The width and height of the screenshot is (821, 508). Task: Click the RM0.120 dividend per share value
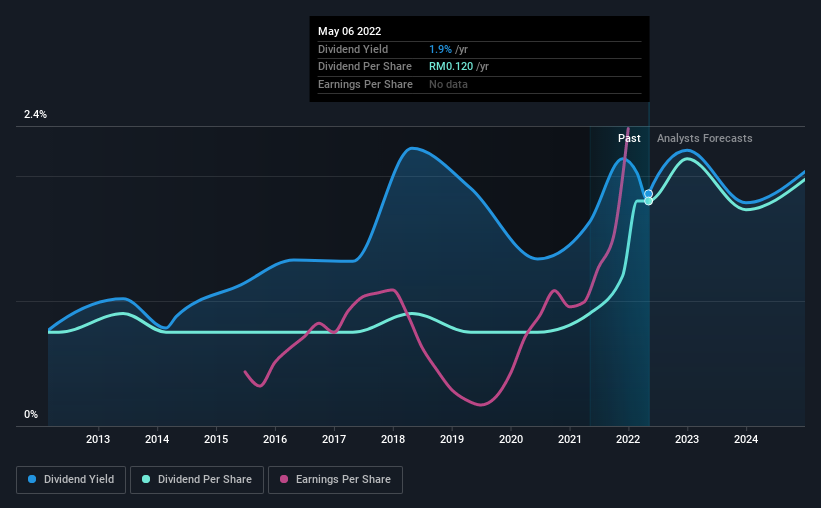[451, 67]
